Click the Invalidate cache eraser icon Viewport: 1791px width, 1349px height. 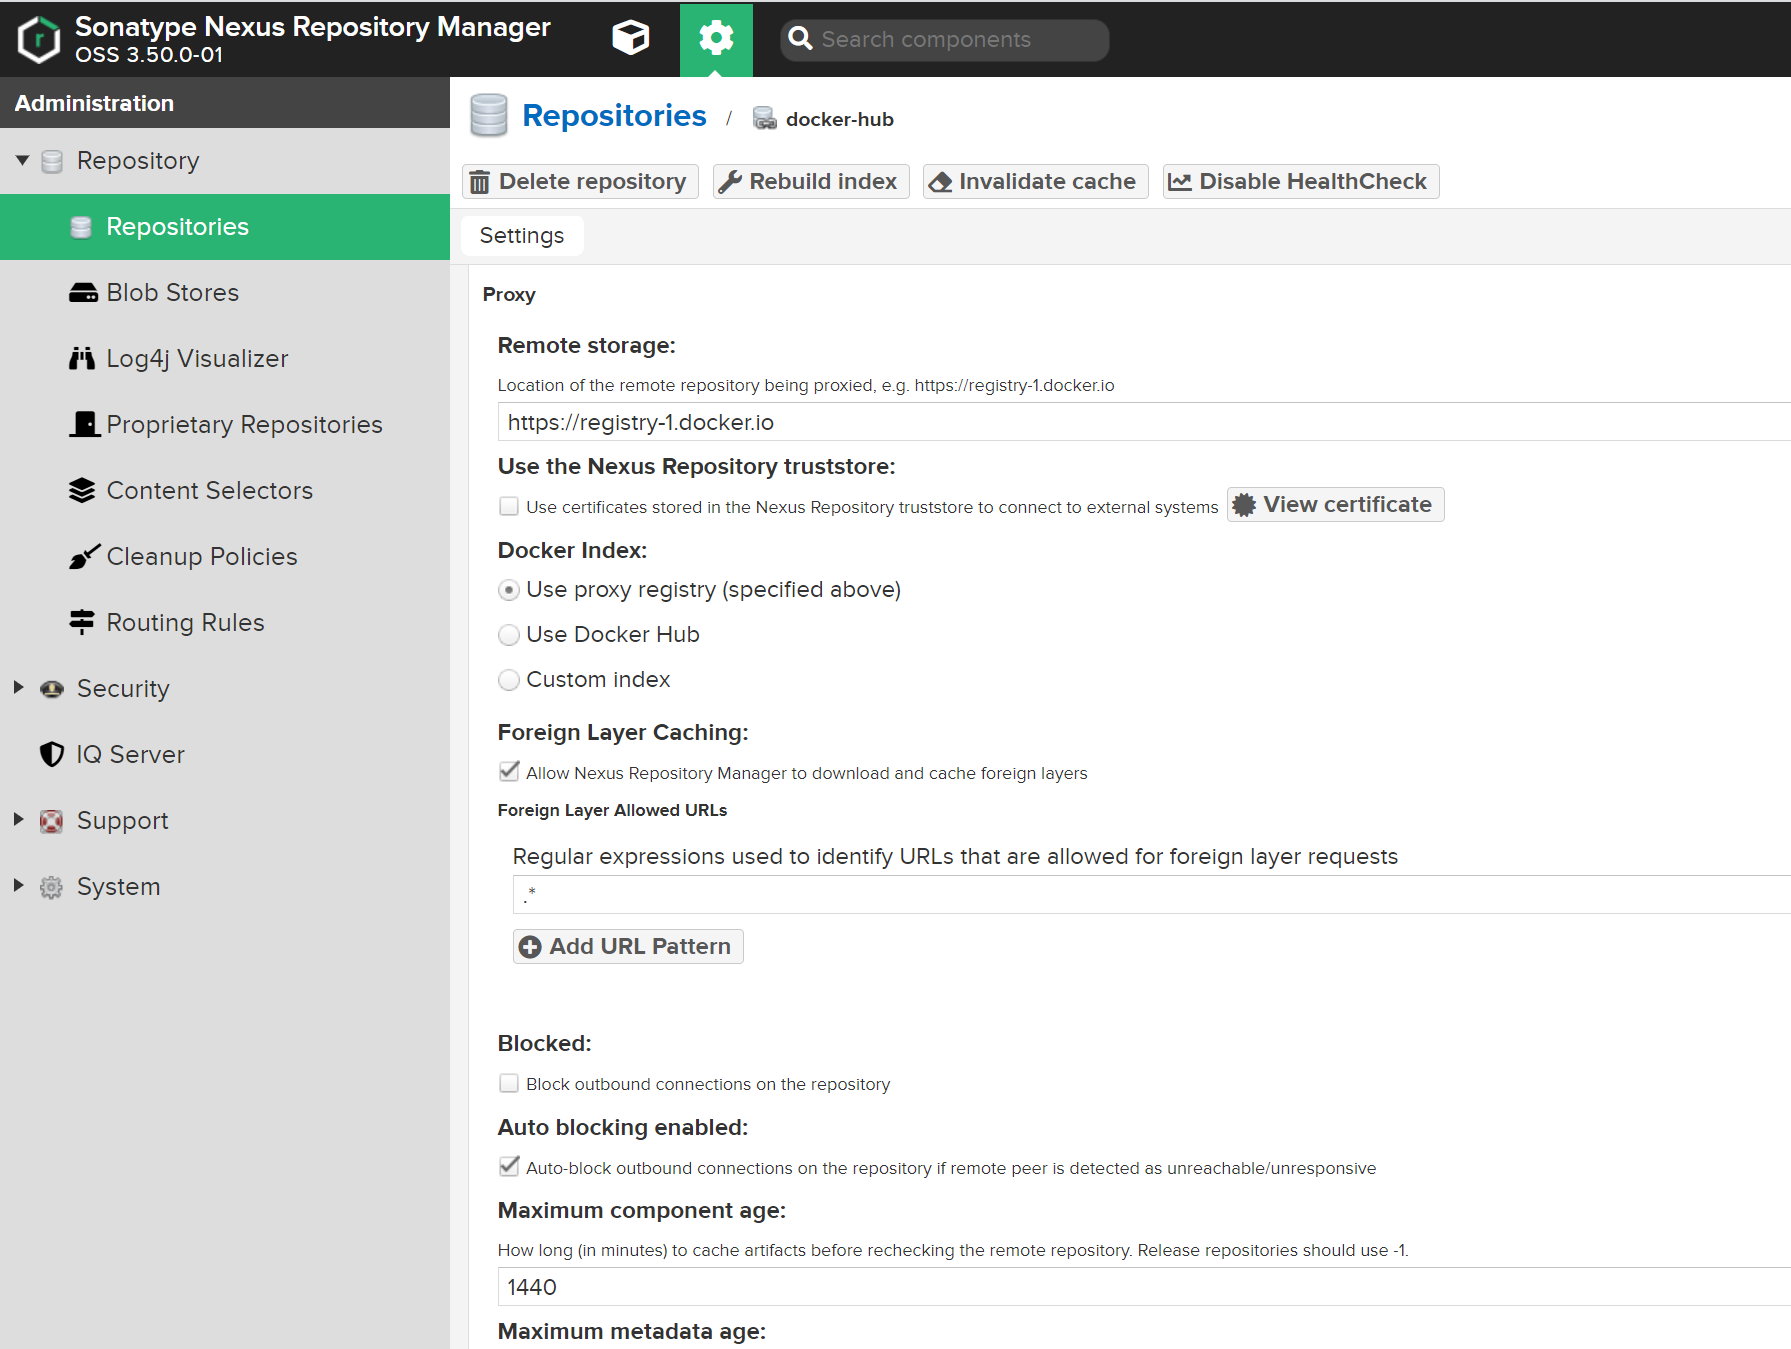click(940, 182)
